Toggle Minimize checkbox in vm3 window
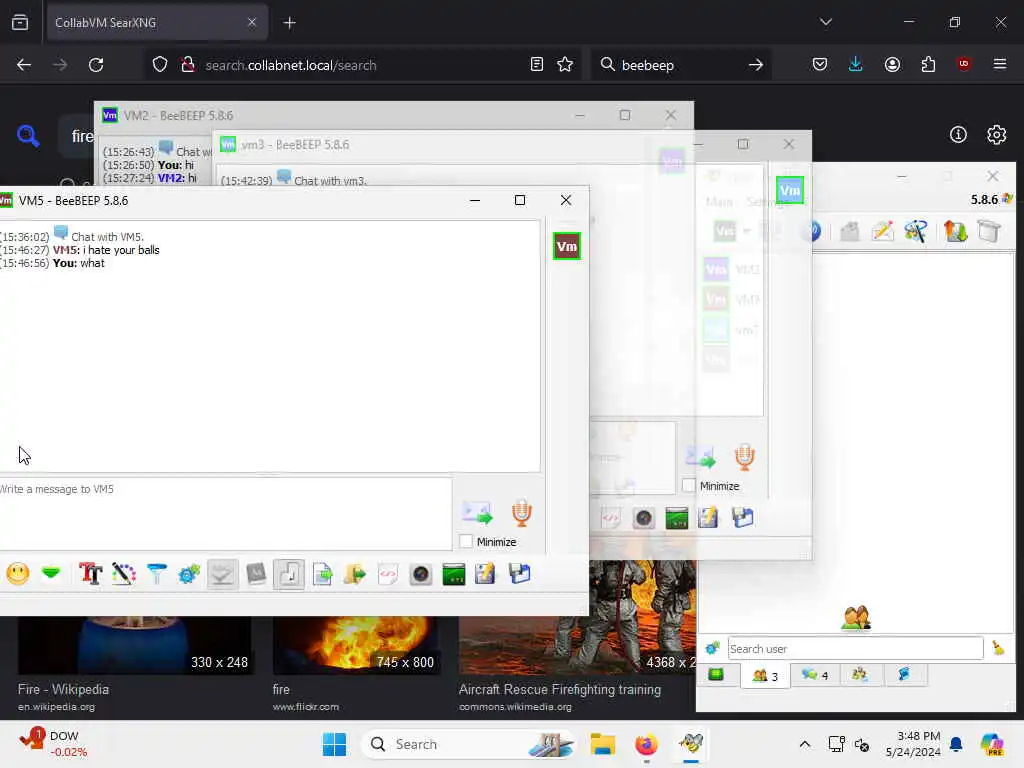The image size is (1024, 768). pyautogui.click(x=688, y=486)
